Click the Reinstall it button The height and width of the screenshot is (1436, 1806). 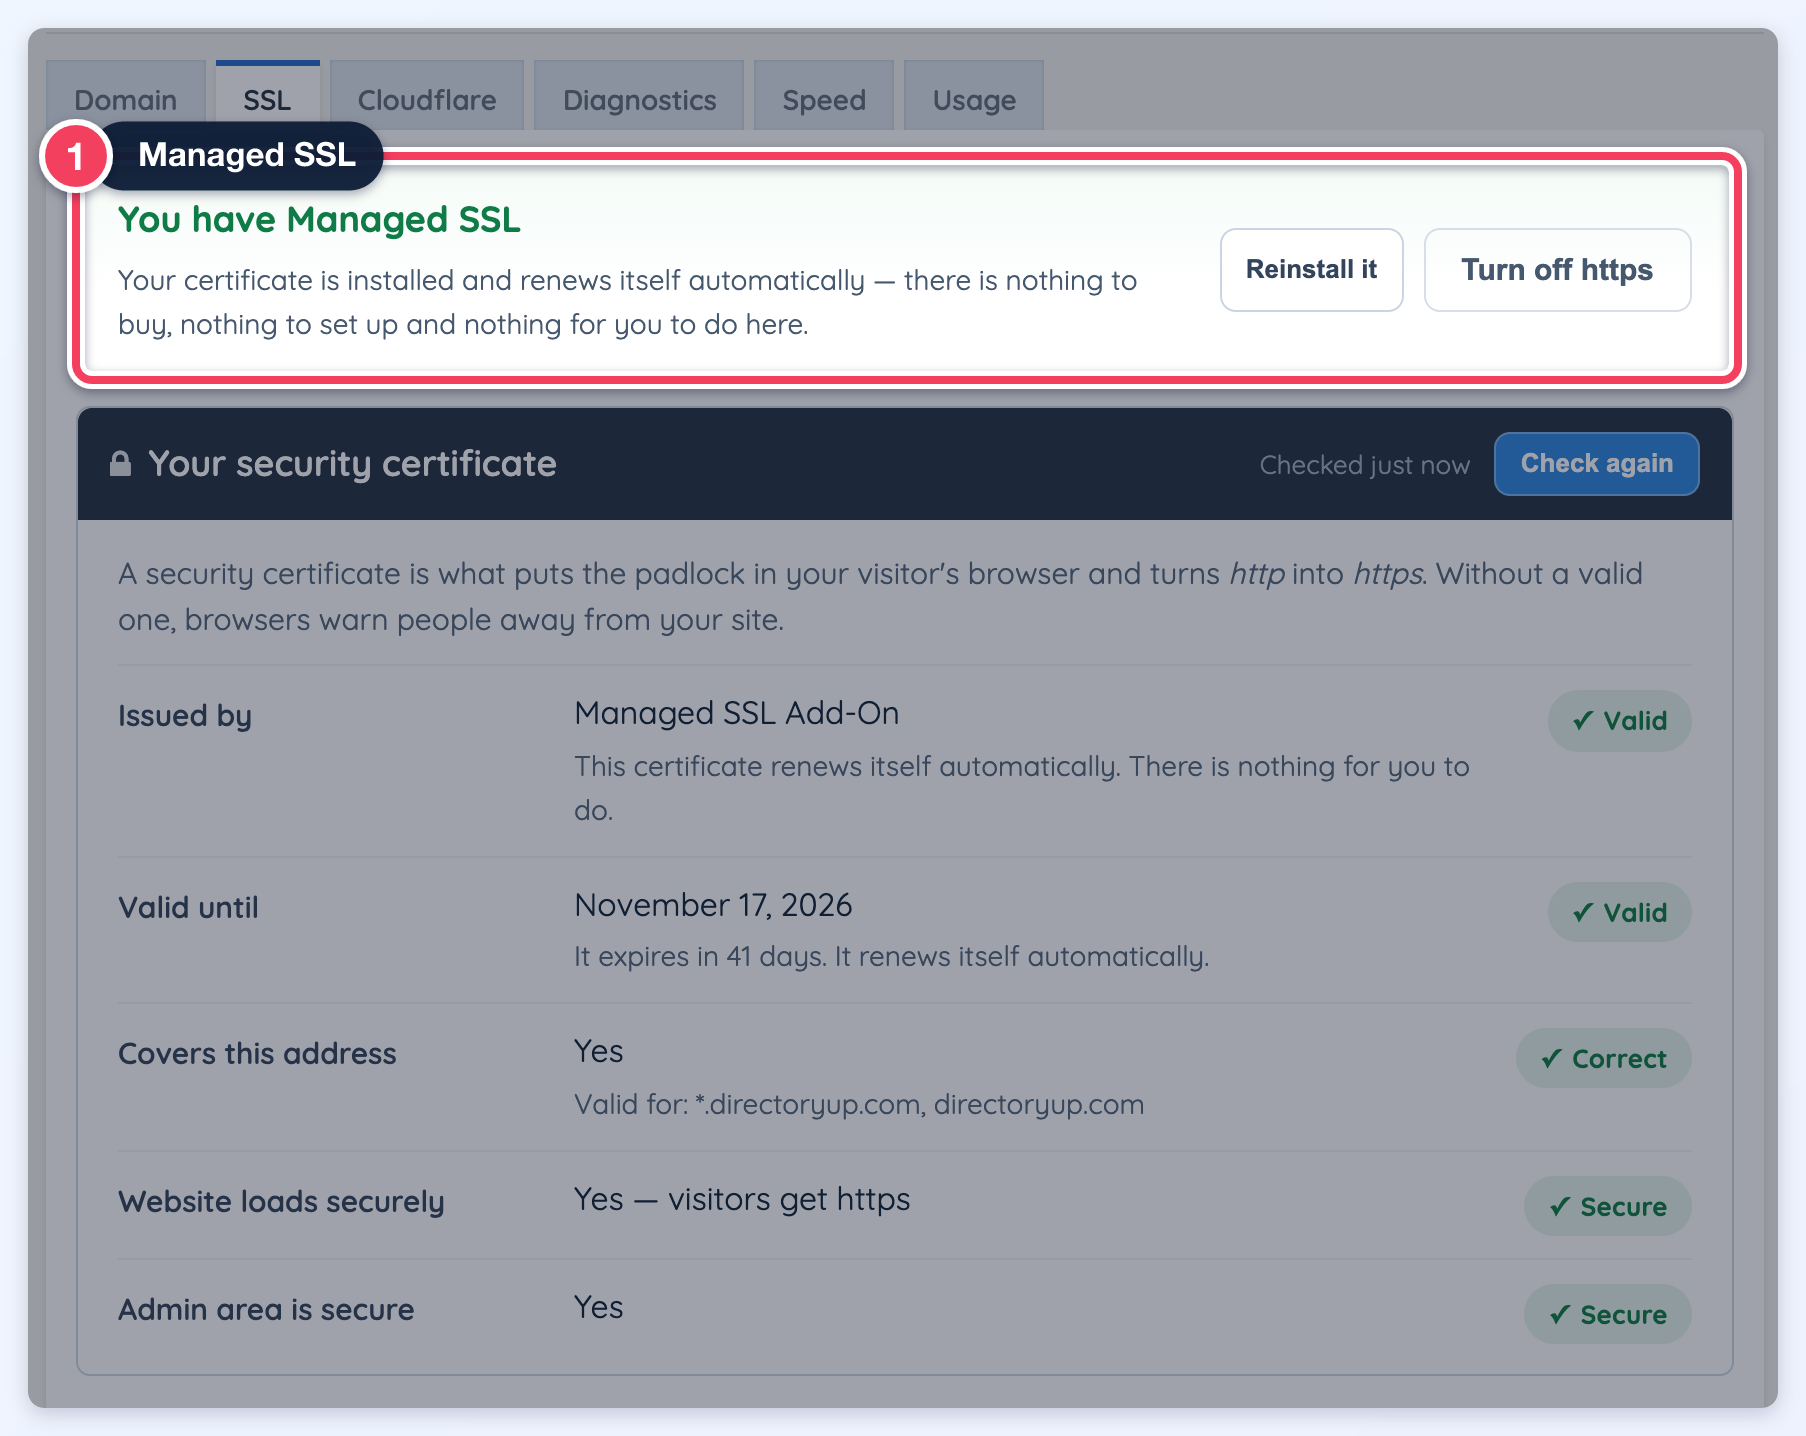[1311, 270]
